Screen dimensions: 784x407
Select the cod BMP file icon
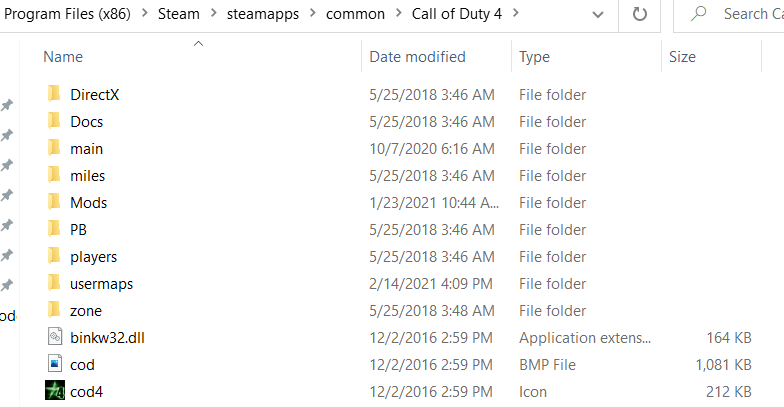point(55,364)
